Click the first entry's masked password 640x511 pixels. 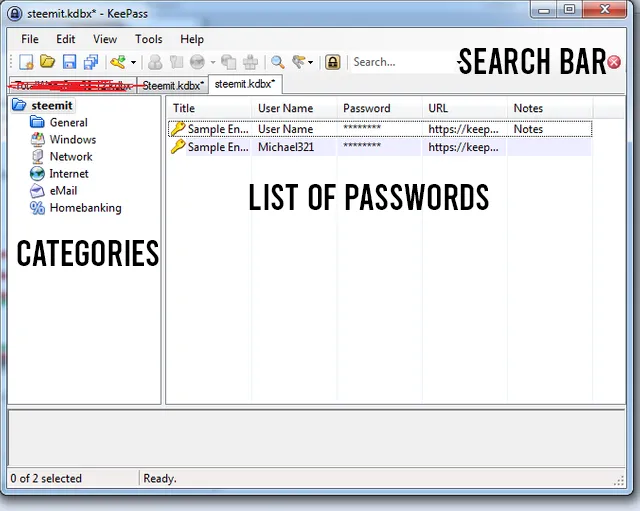pyautogui.click(x=362, y=127)
